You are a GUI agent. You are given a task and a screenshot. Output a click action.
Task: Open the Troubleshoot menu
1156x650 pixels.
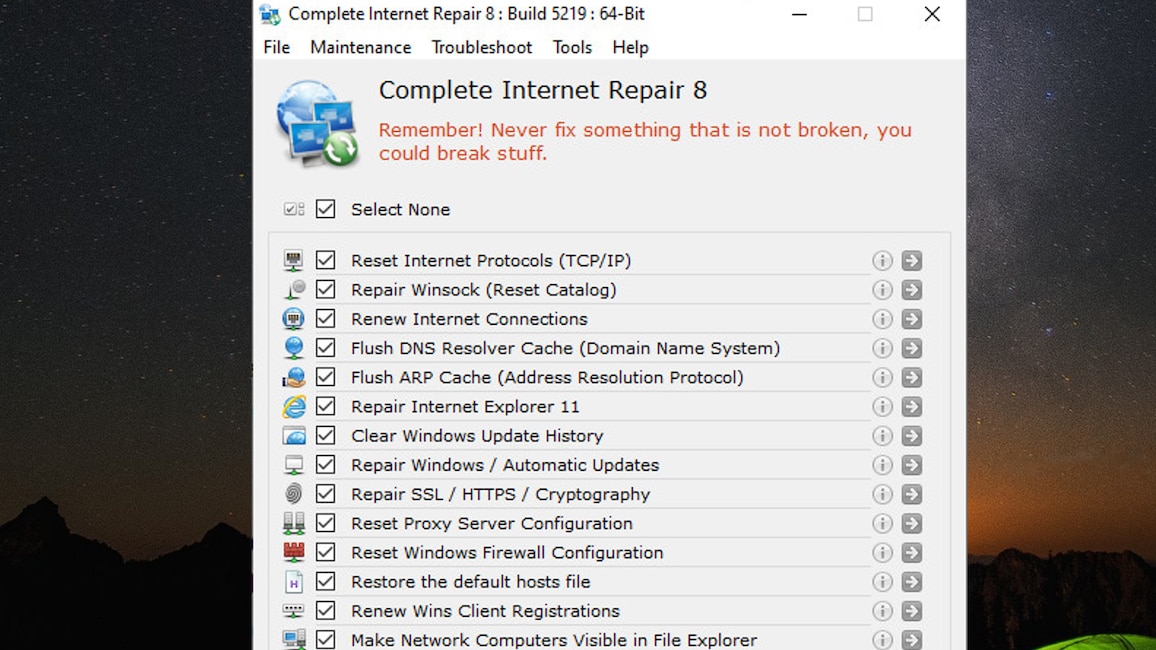(x=481, y=47)
